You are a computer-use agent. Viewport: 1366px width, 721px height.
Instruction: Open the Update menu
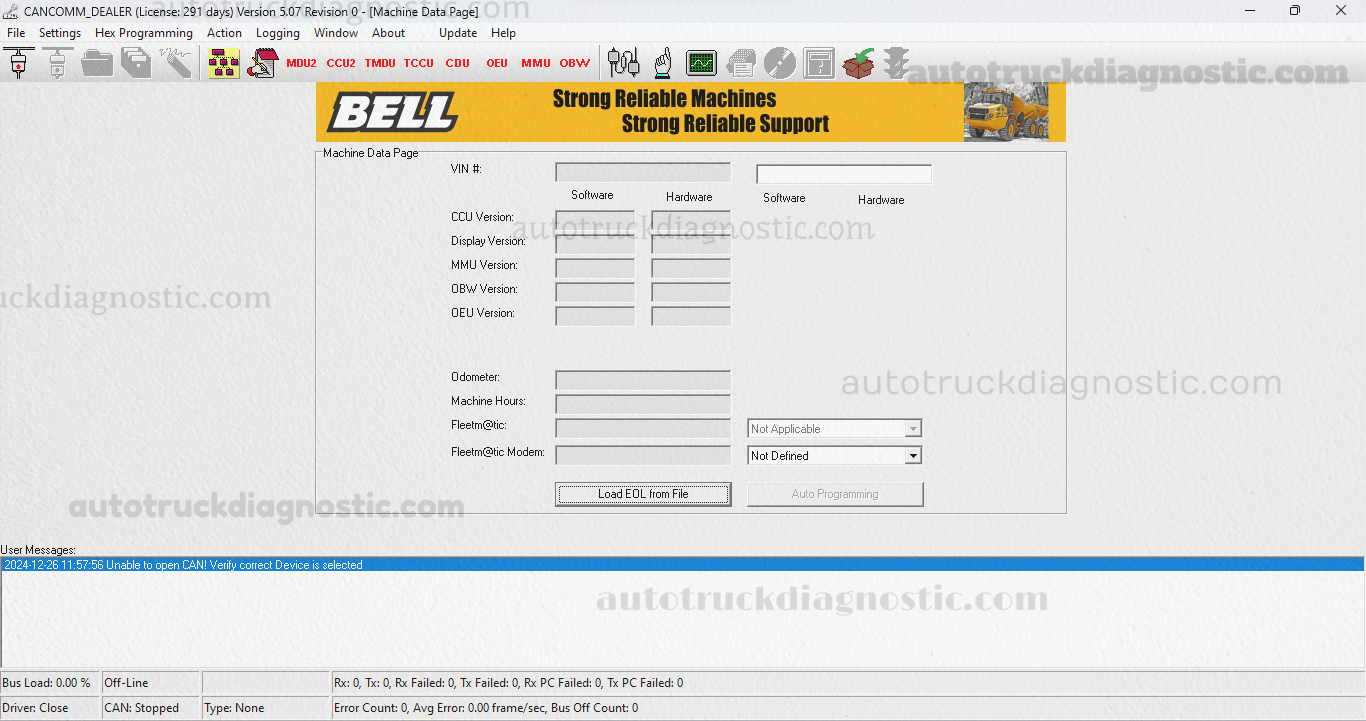tap(458, 33)
